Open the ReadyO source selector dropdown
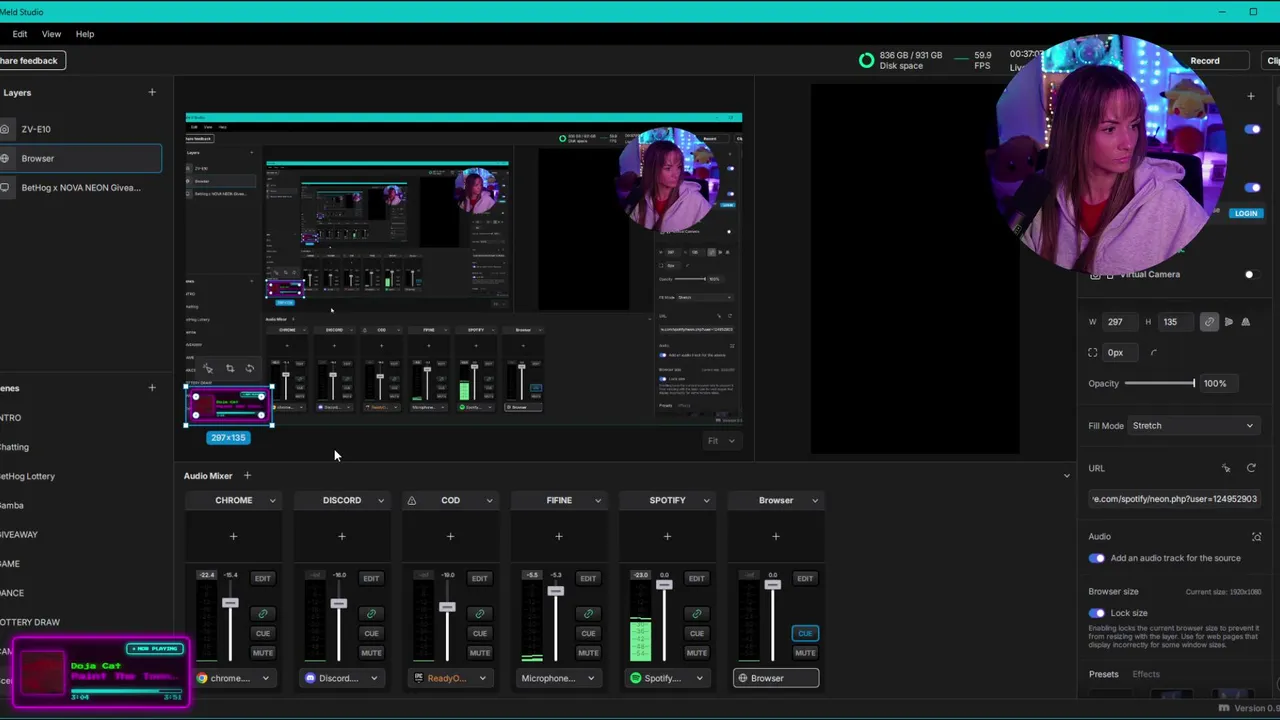 tap(450, 678)
